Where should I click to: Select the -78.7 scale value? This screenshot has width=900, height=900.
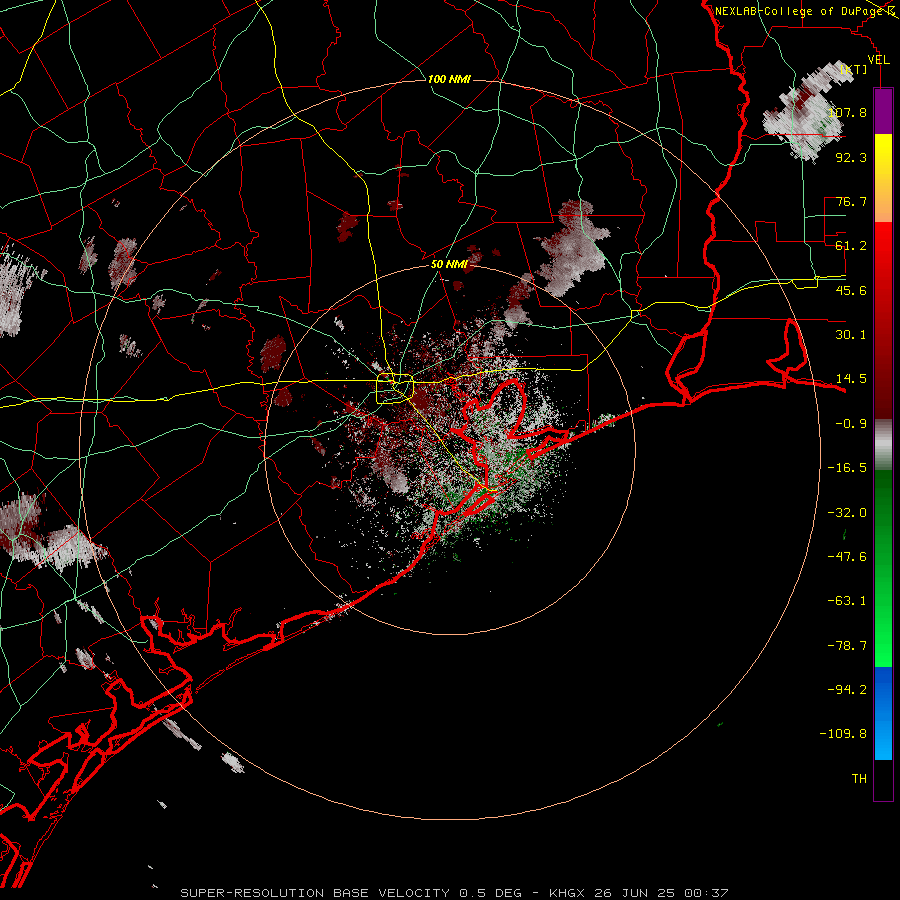point(847,646)
